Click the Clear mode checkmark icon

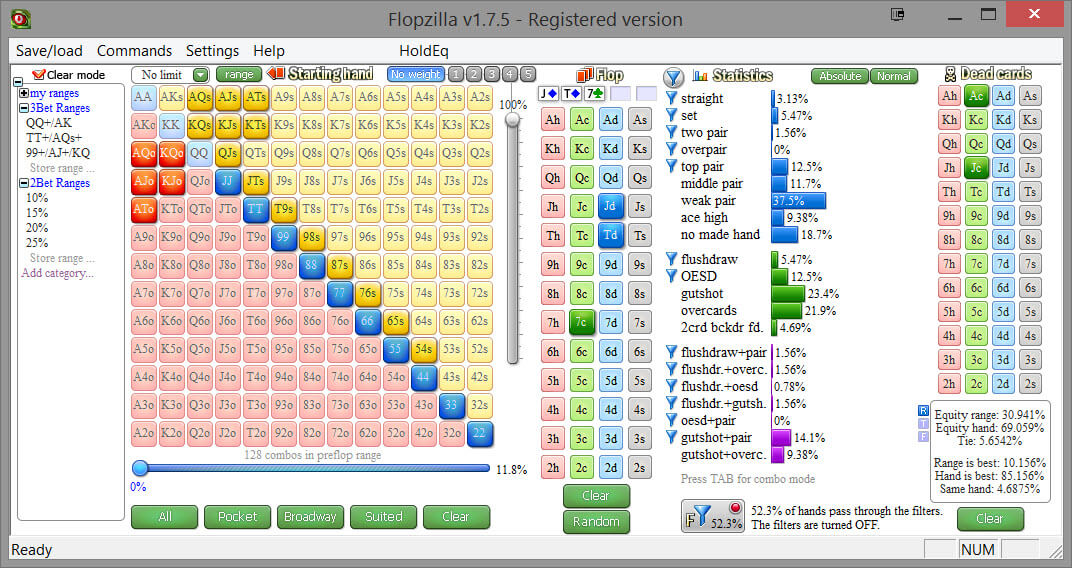(38, 75)
